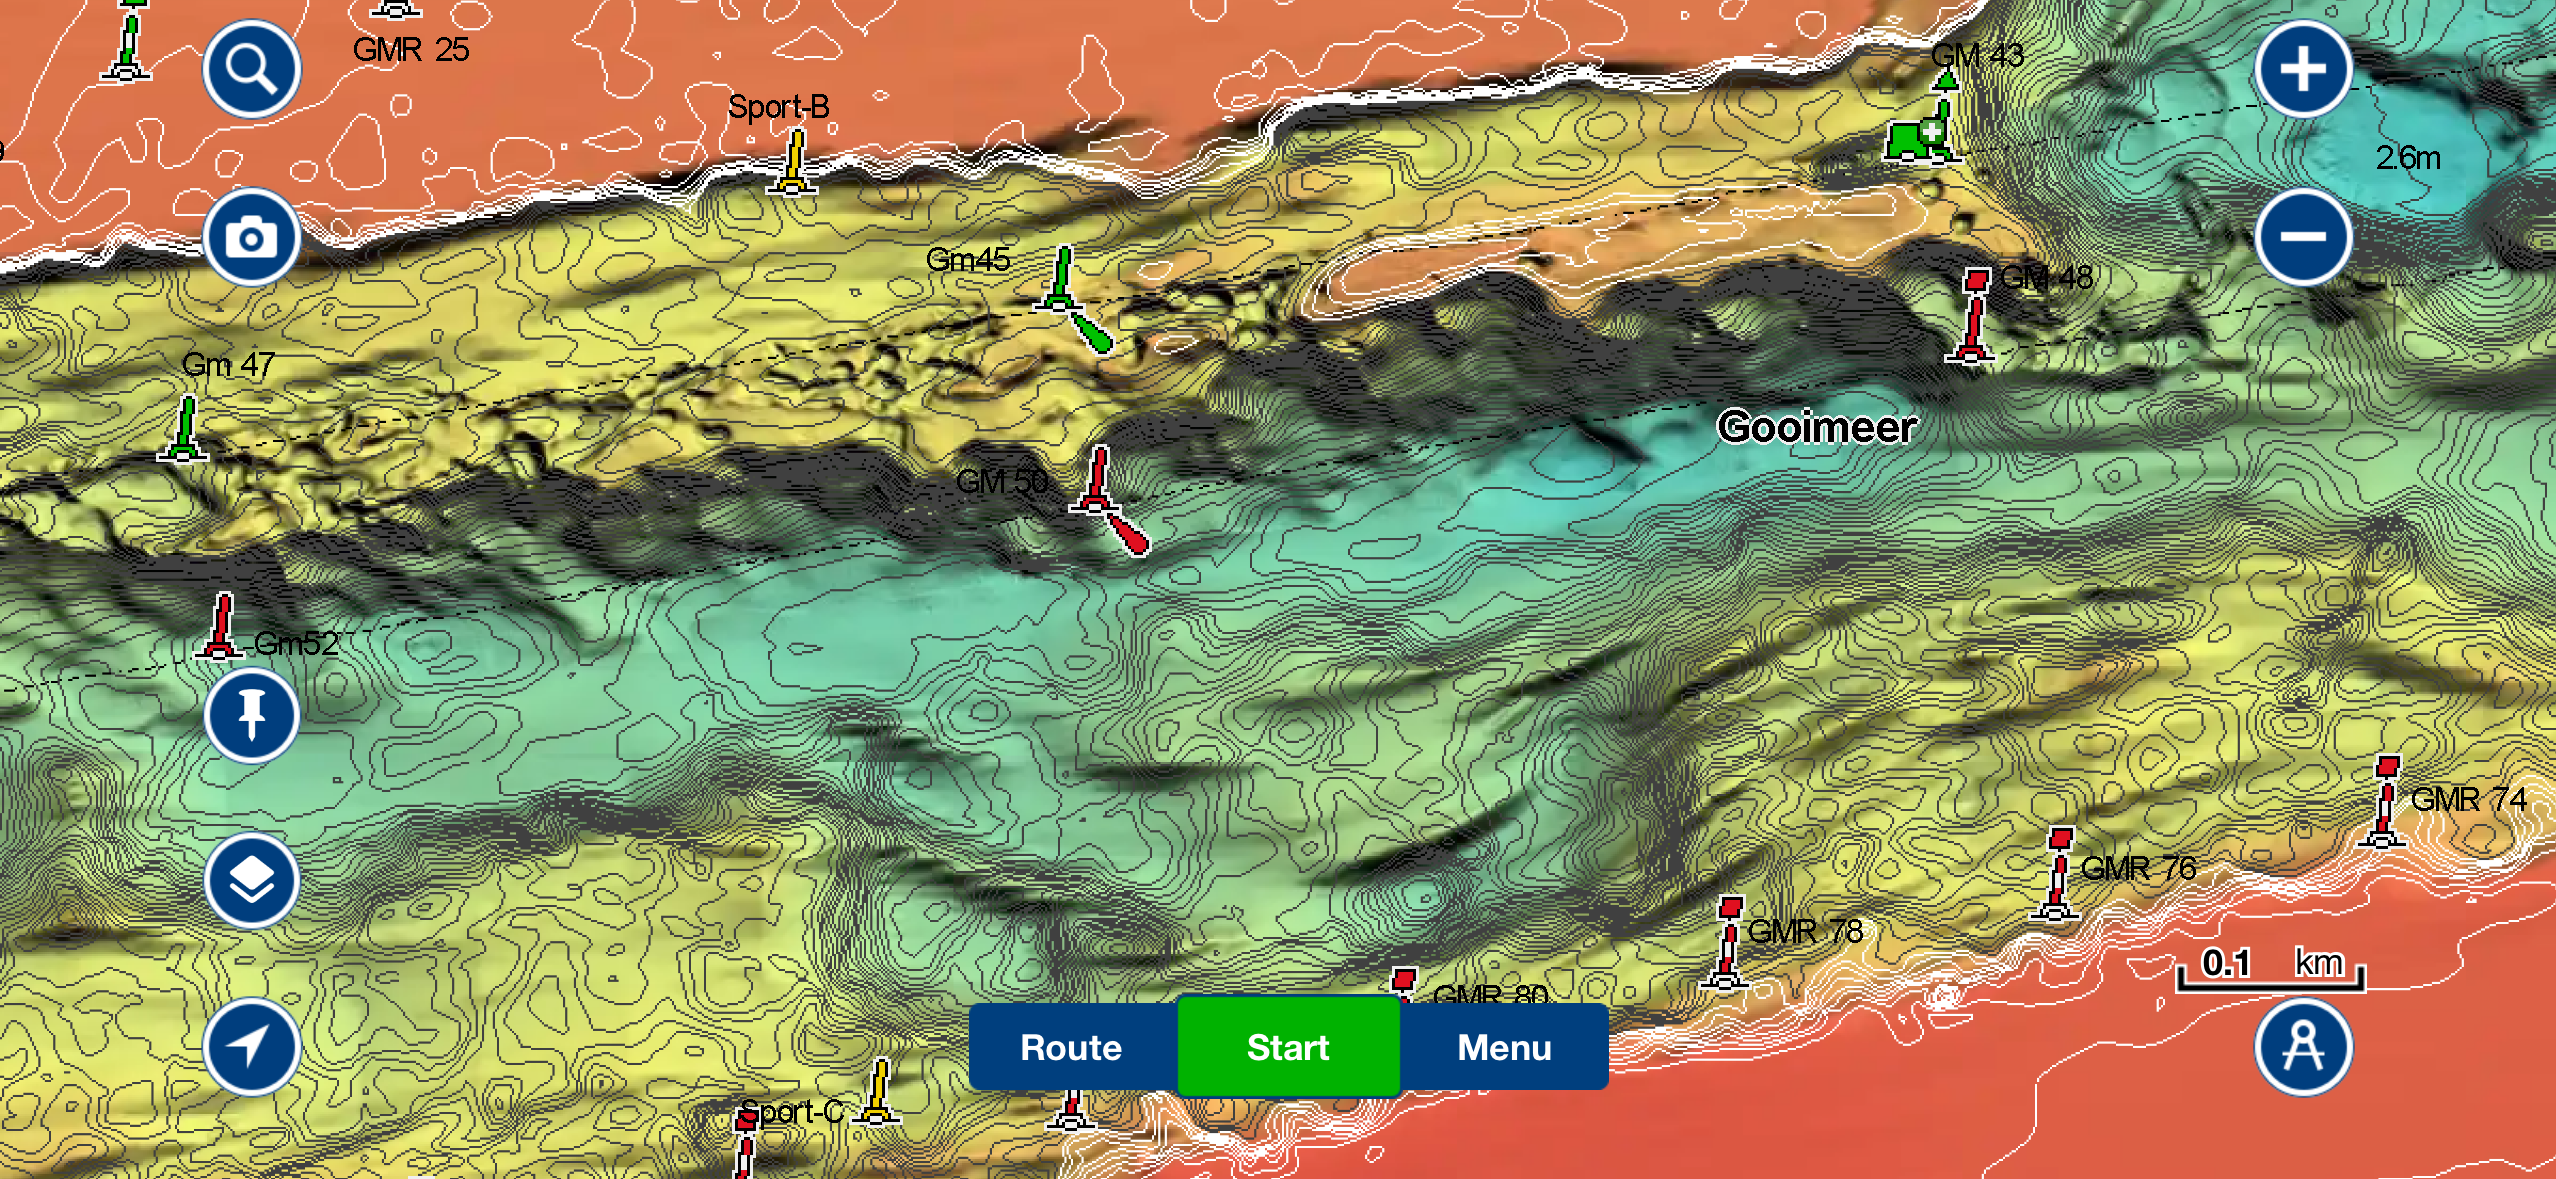2556x1179 pixels.
Task: Tap the location arrow GPS icon
Action: 251,1047
